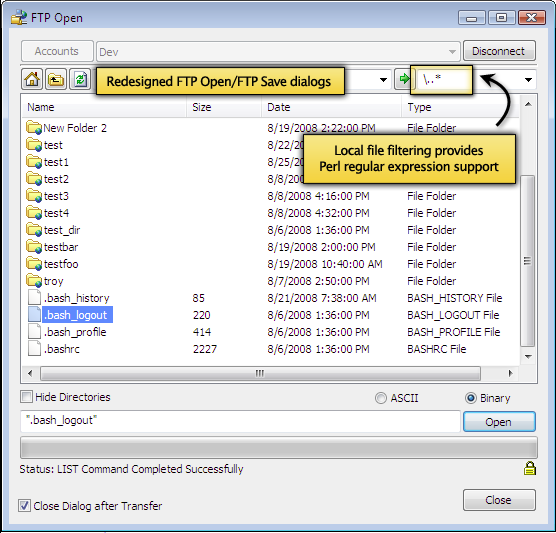Select the New Folder 2 folder icon
556x533 pixels.
click(34, 128)
